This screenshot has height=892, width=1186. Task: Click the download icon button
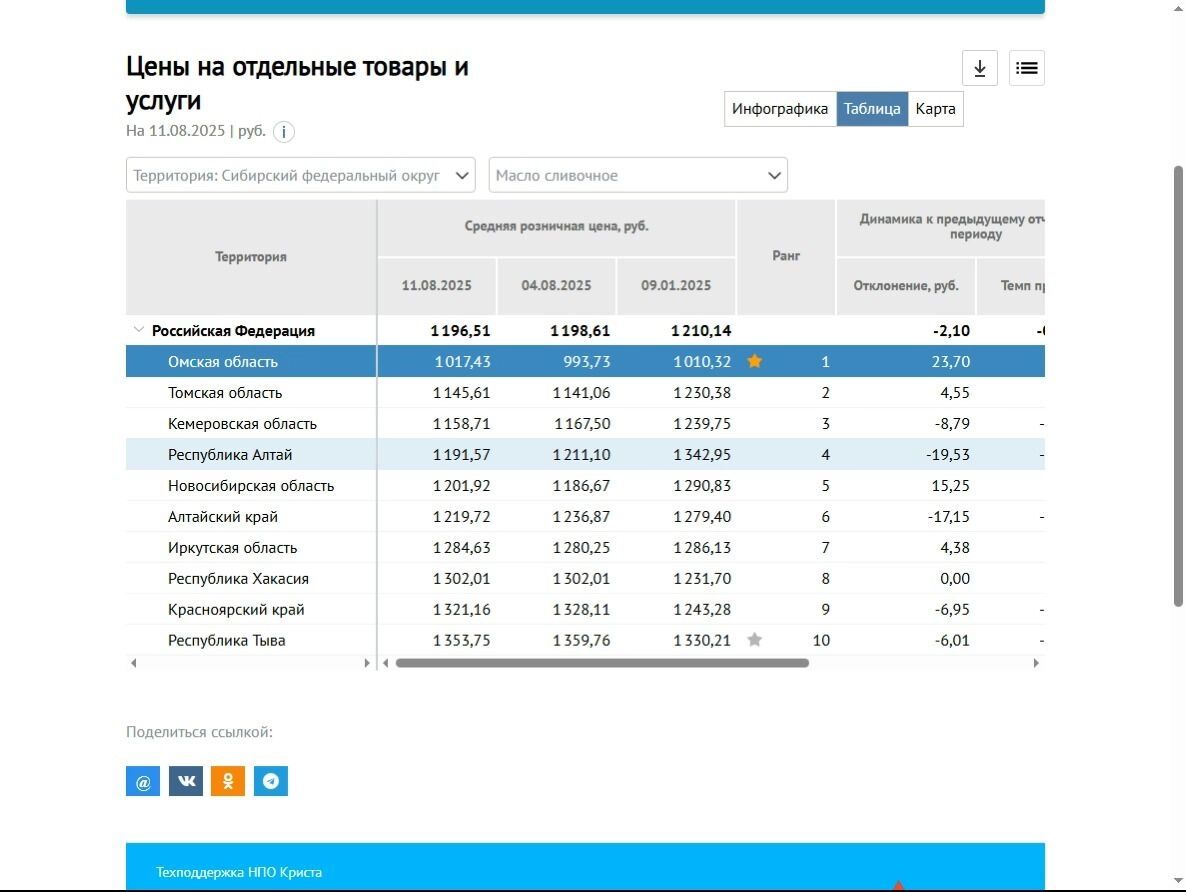point(980,68)
